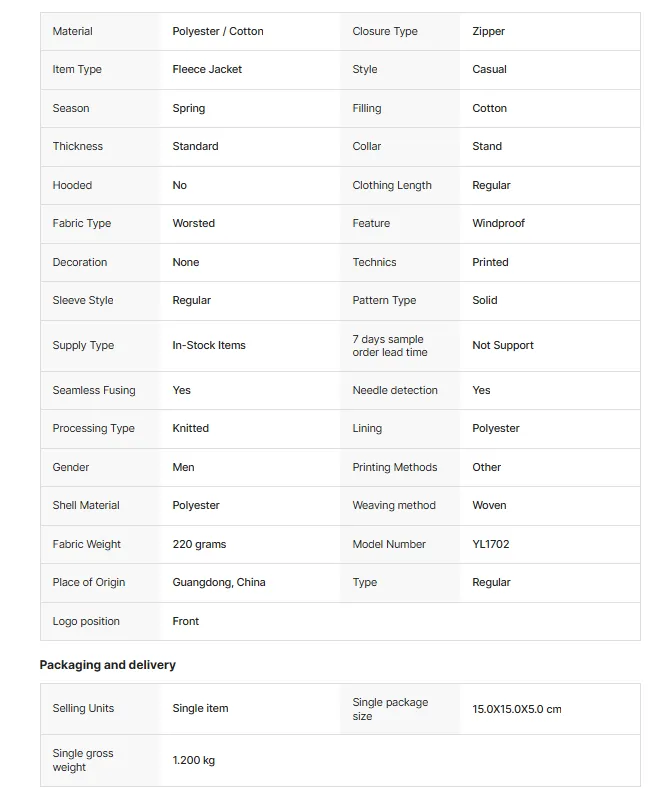Select the Logo position Front value

(x=185, y=621)
